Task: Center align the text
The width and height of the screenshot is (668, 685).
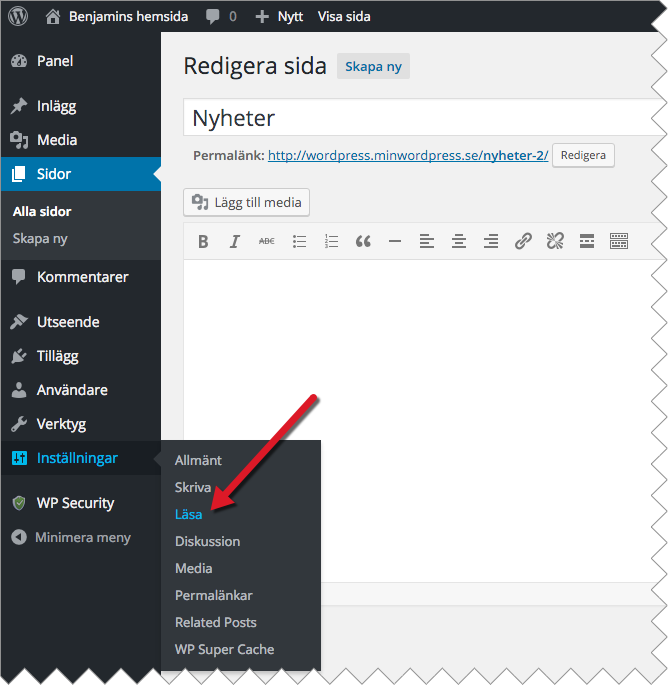Action: [459, 241]
